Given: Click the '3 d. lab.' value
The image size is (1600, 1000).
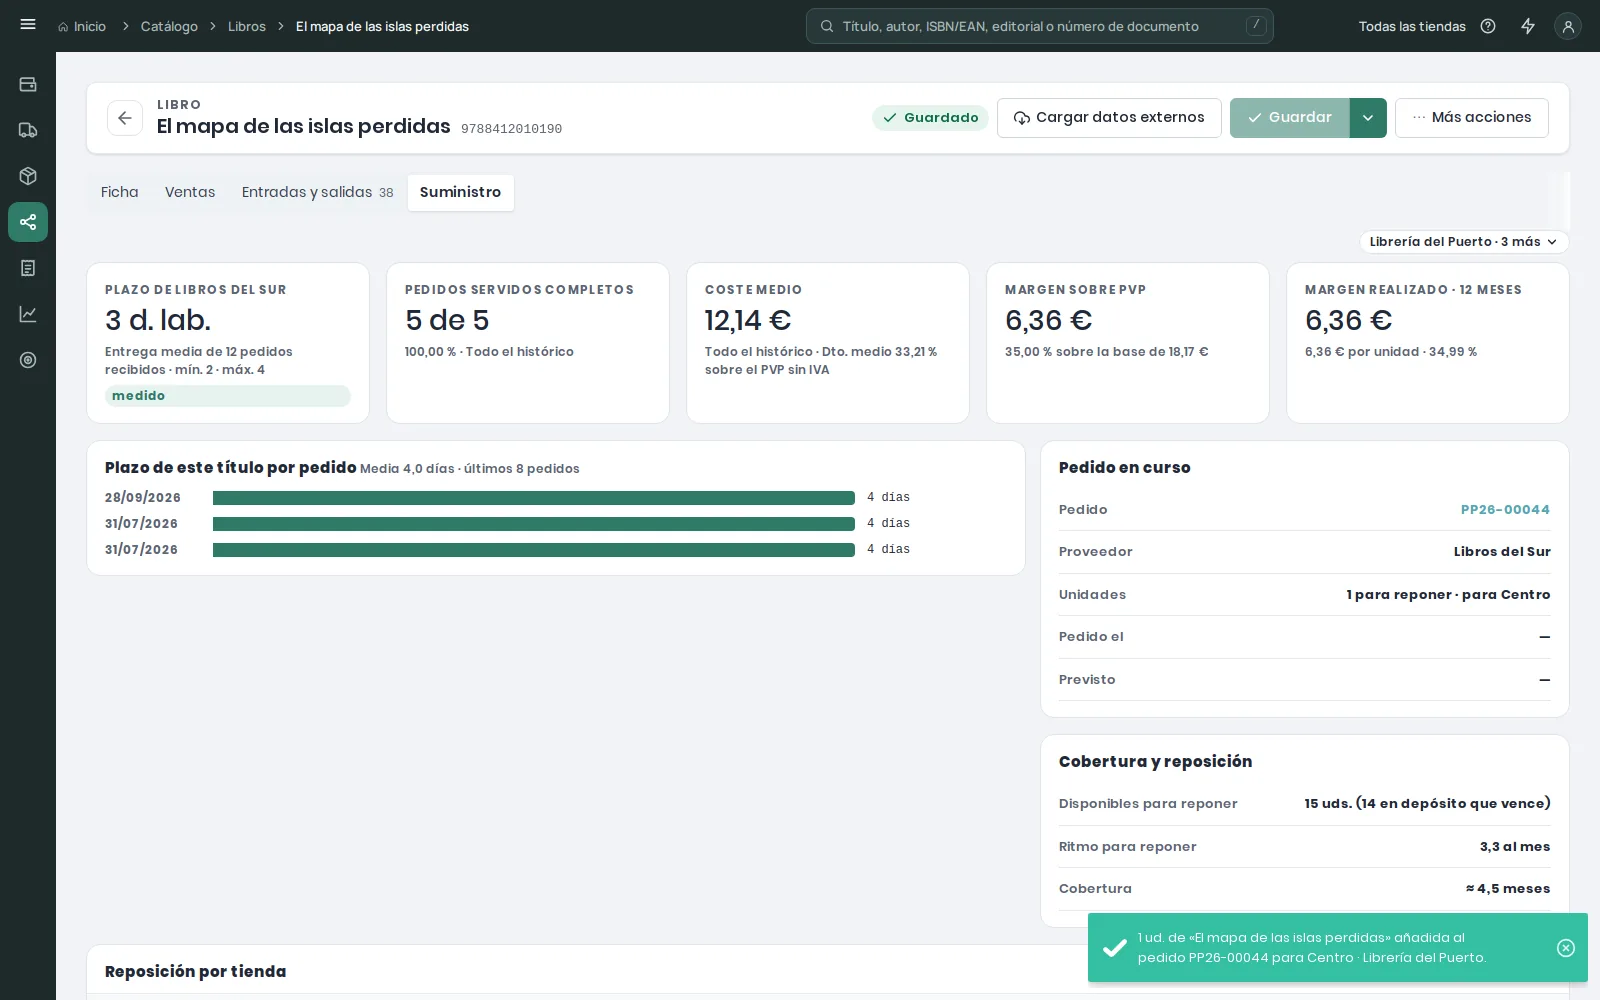Looking at the screenshot, I should click(158, 321).
